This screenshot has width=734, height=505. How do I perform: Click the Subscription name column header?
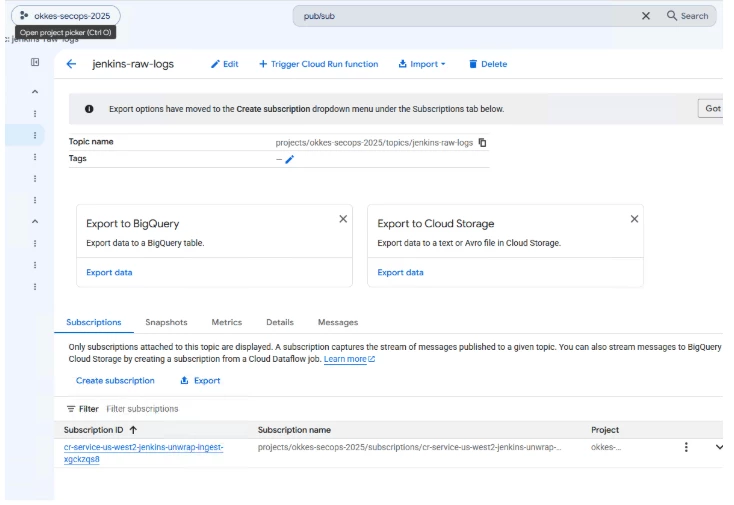(294, 430)
